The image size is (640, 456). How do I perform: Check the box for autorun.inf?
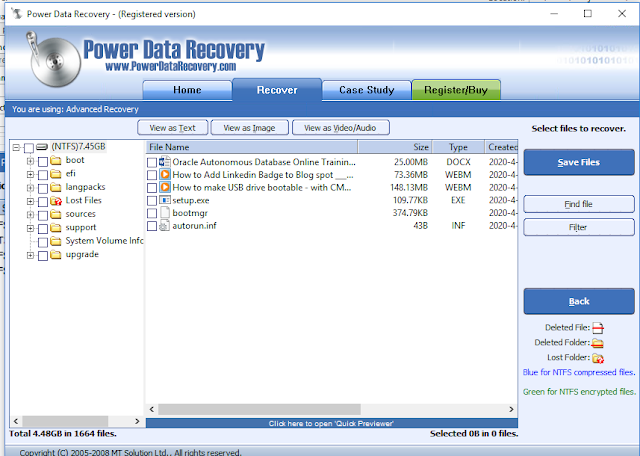click(x=152, y=226)
